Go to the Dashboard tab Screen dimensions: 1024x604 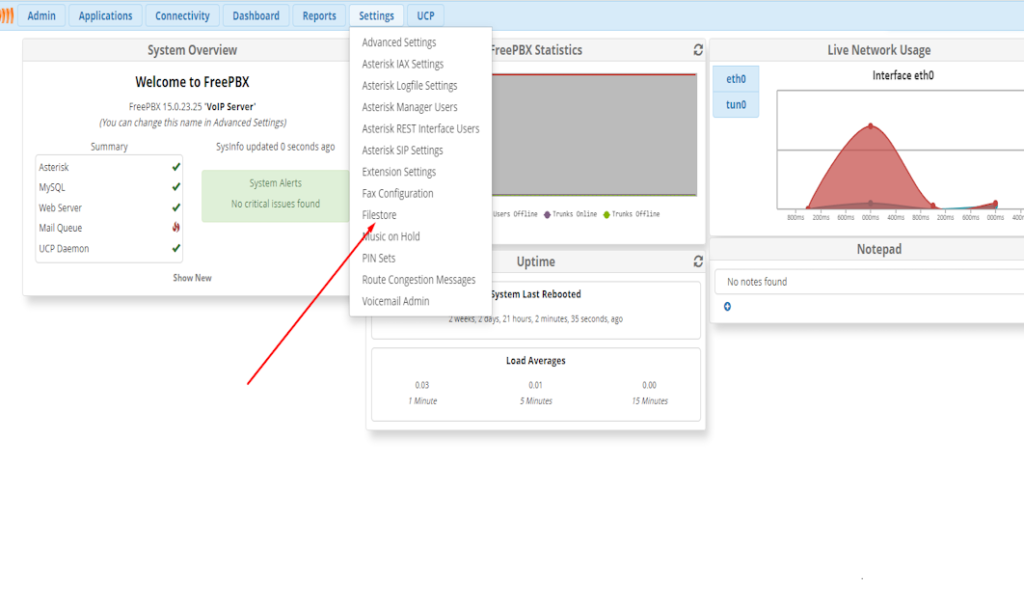[256, 16]
